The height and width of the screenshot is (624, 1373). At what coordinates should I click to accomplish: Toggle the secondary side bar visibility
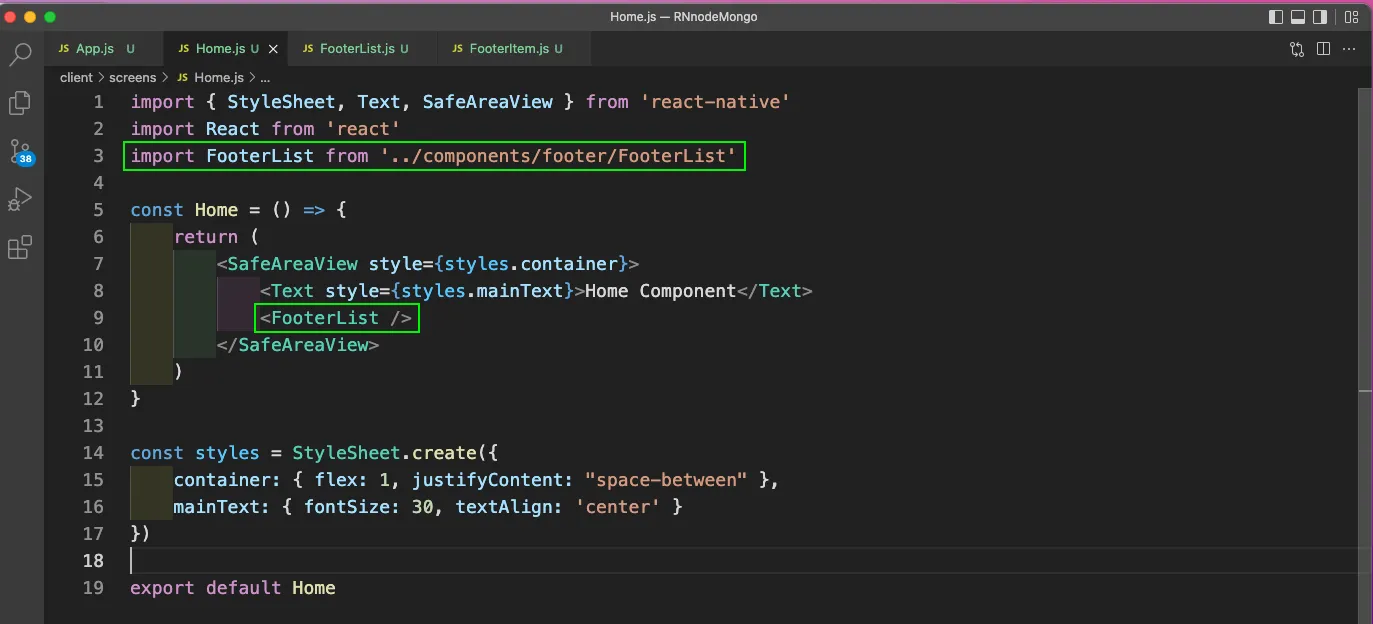1322,17
